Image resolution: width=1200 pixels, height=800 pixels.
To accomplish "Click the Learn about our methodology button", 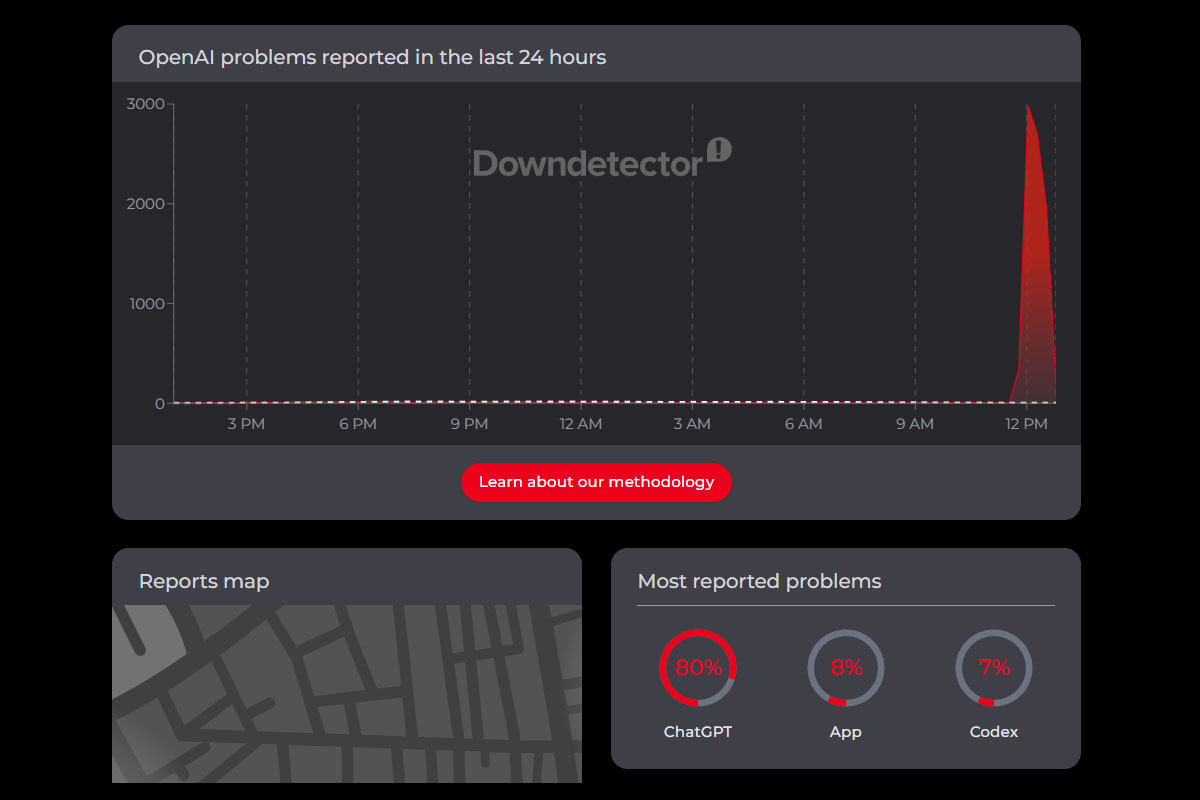I will (x=596, y=482).
